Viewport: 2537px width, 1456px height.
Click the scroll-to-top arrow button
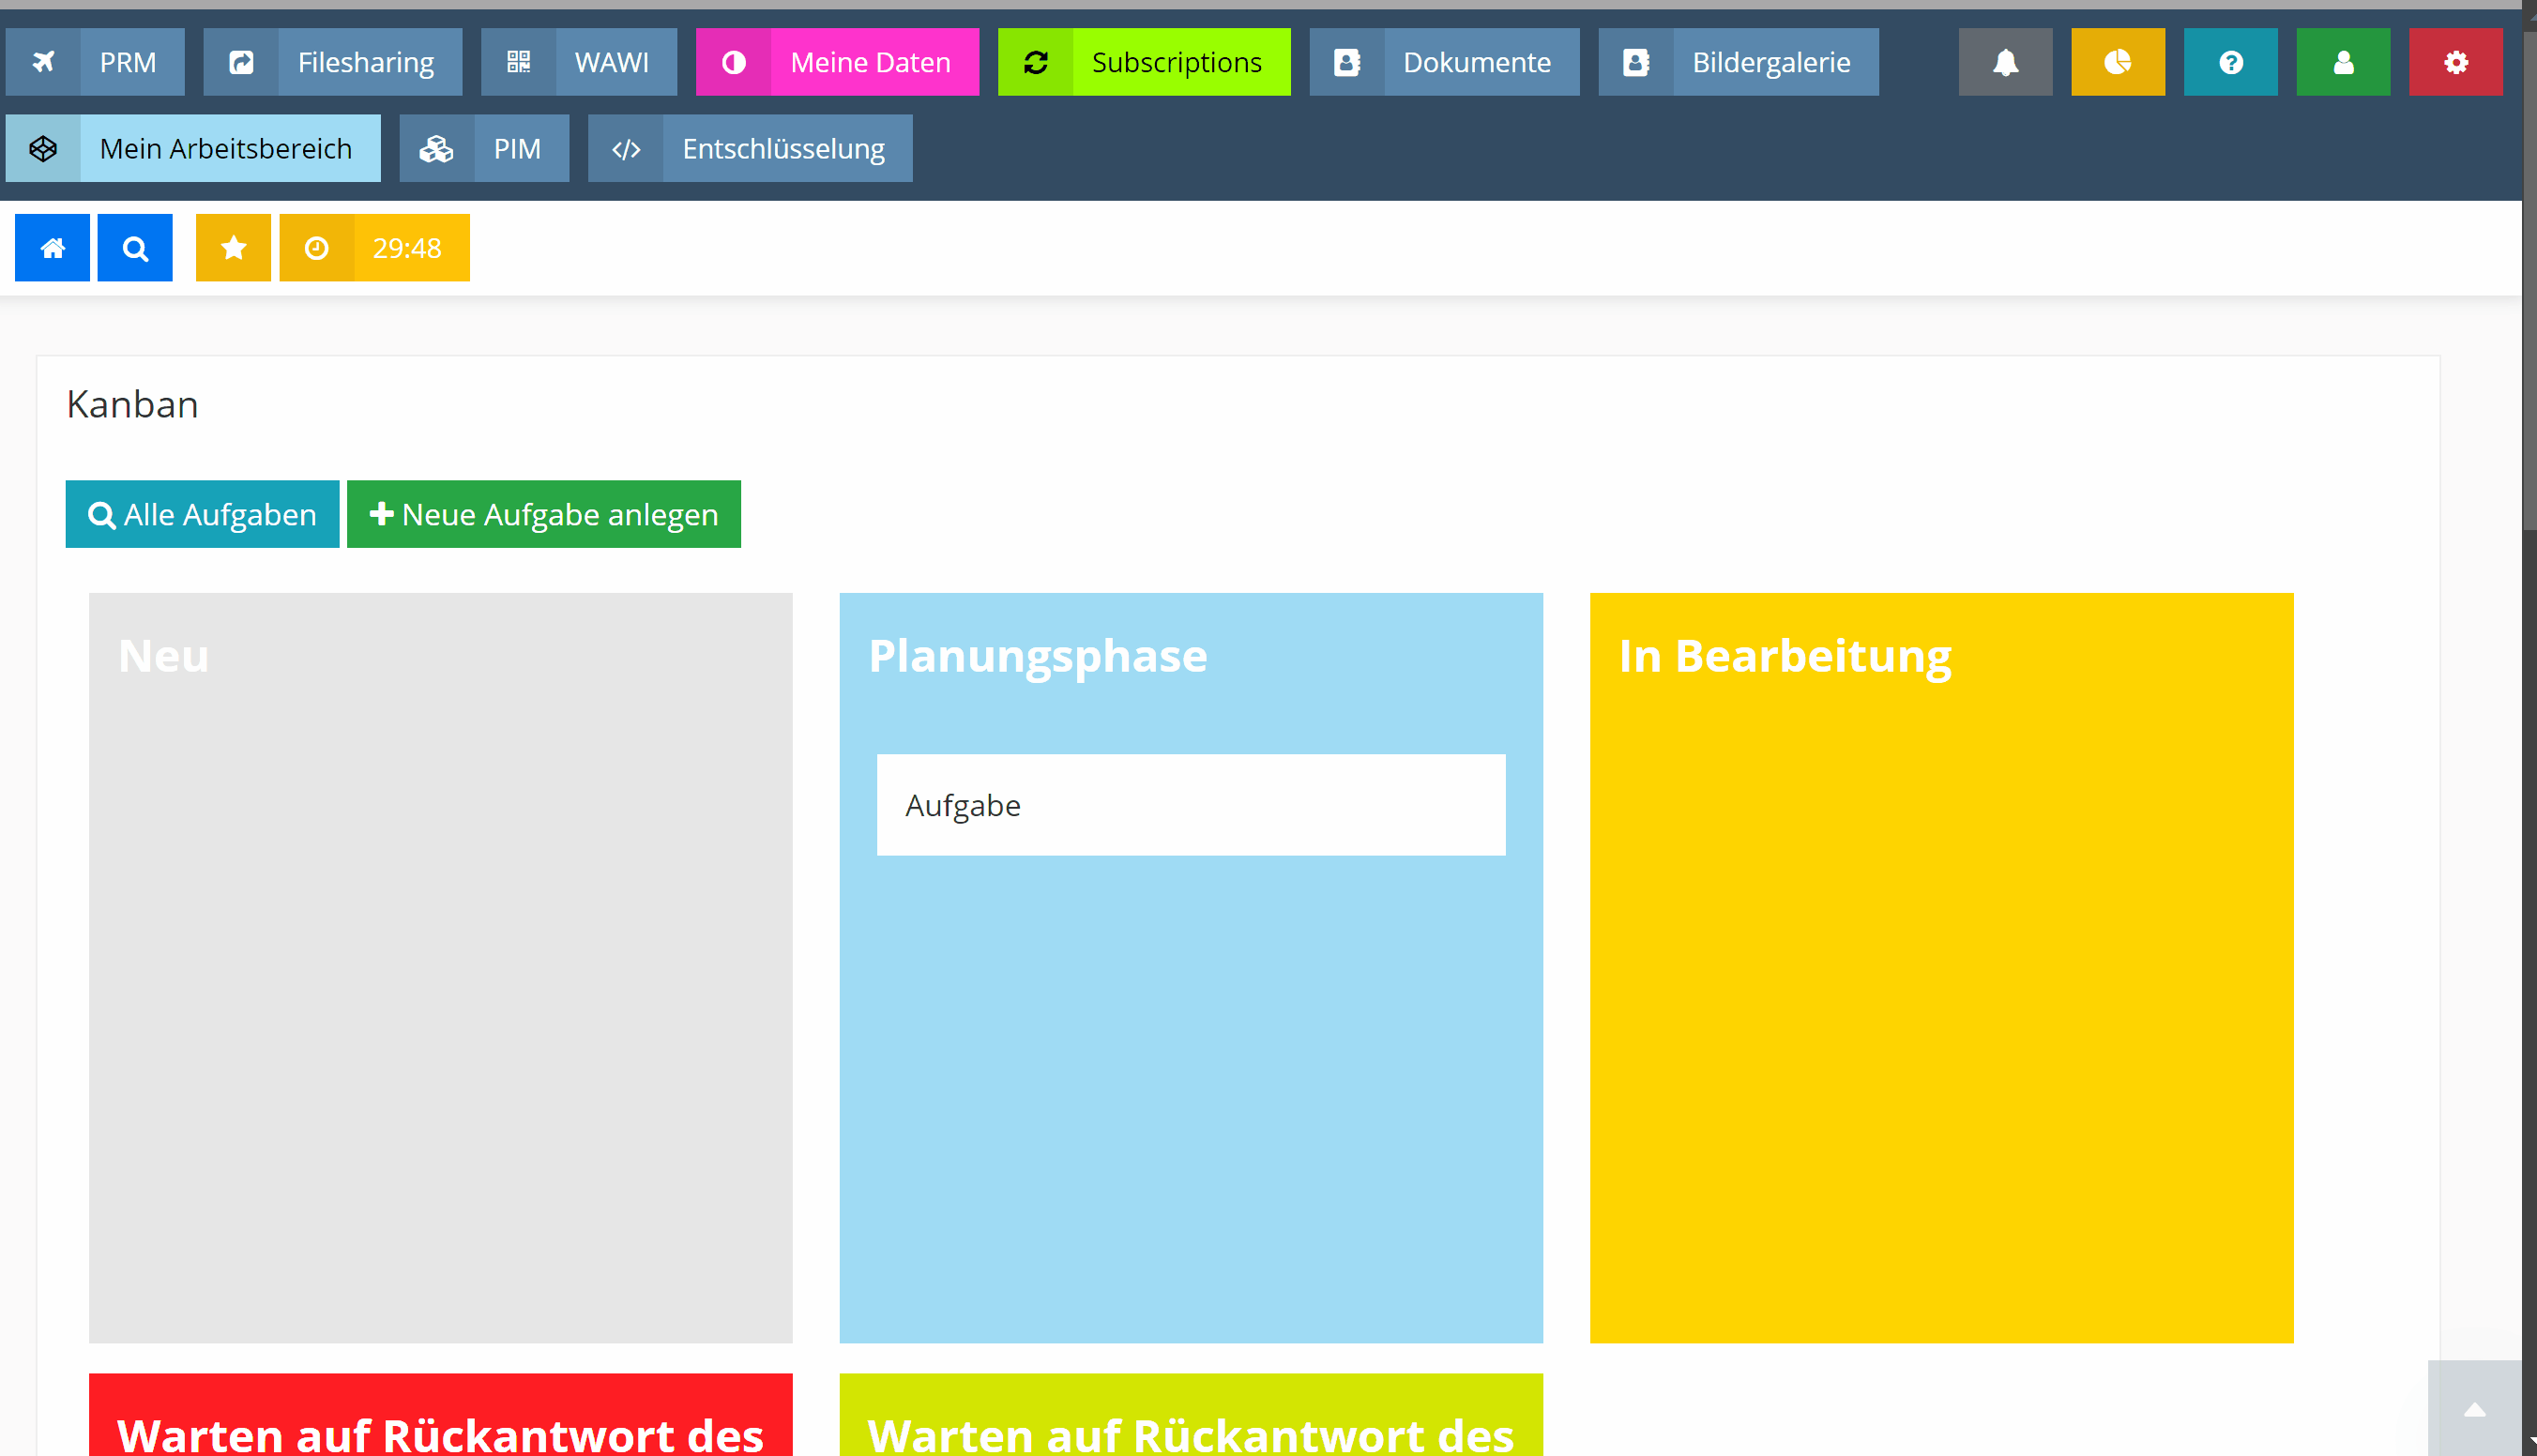click(x=2474, y=1410)
